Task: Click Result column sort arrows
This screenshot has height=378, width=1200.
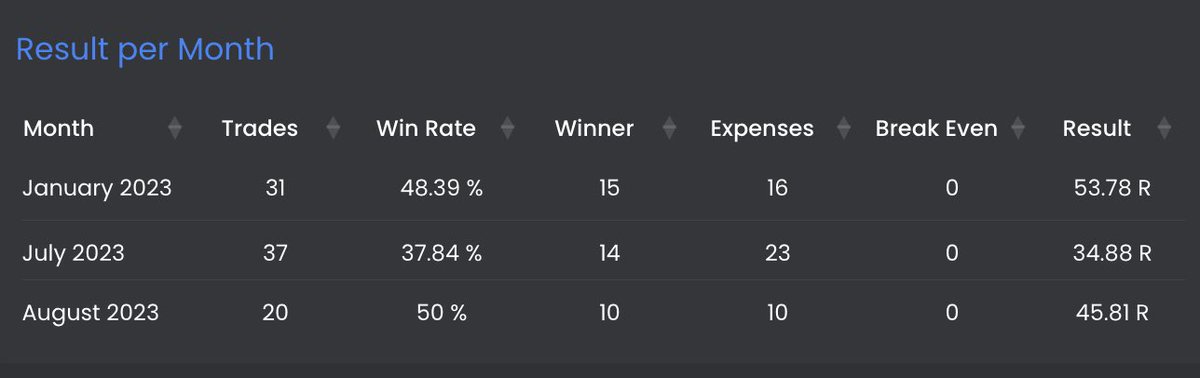Action: [1163, 128]
